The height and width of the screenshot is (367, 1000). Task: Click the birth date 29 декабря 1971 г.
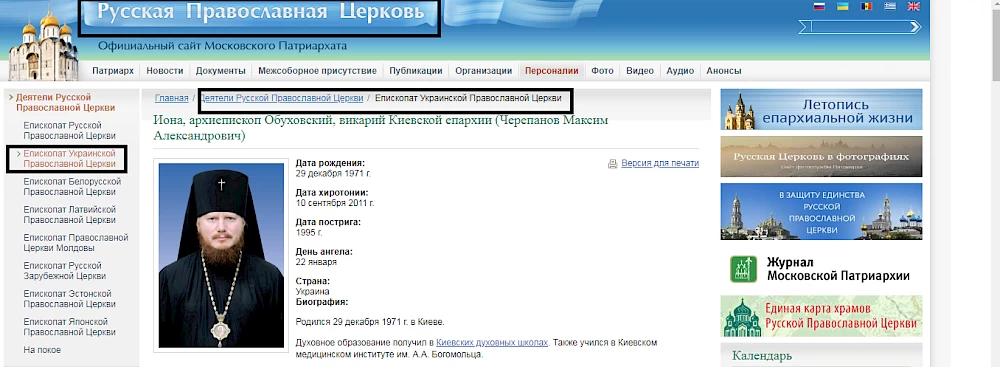(x=333, y=173)
